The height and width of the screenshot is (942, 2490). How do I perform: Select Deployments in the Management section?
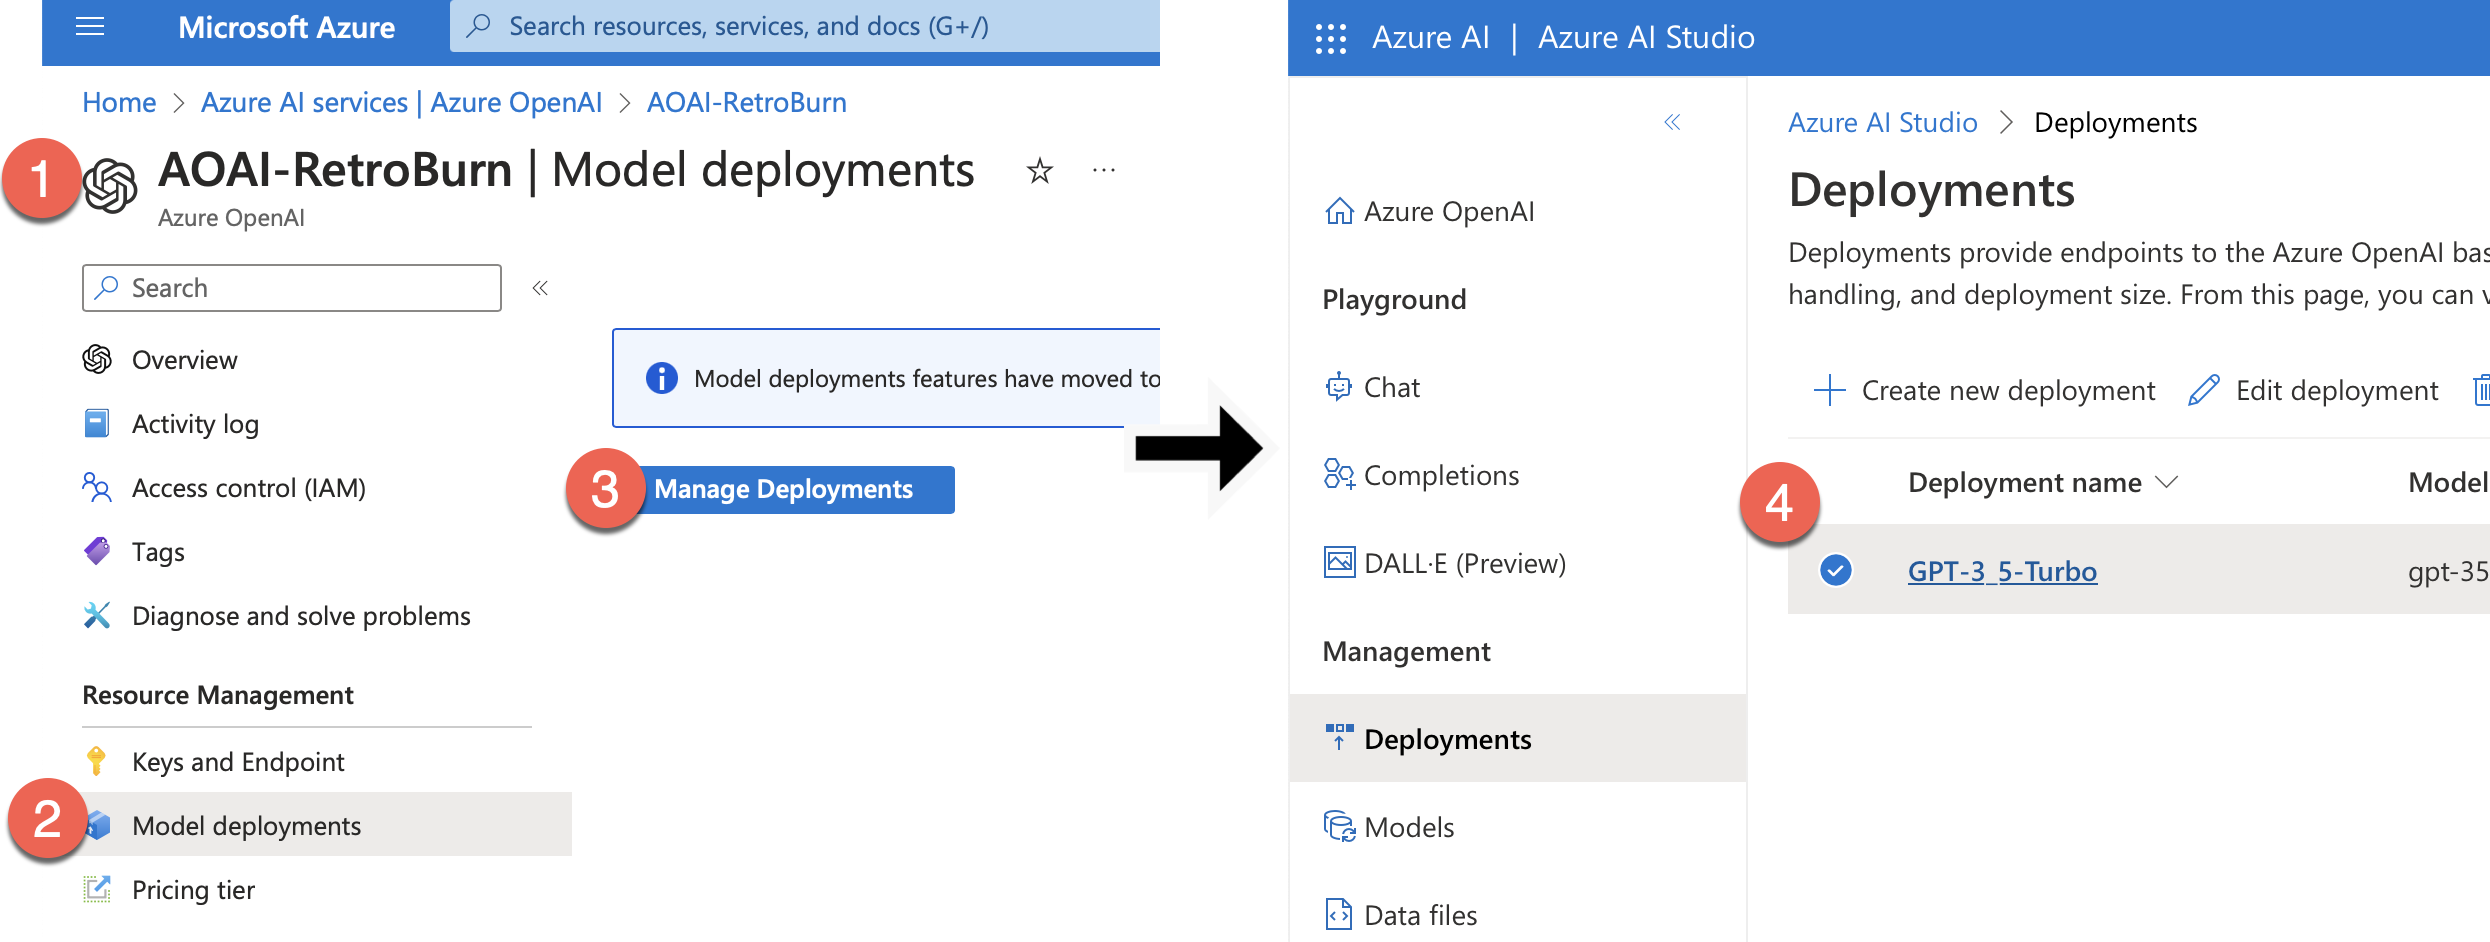[x=1518, y=738]
